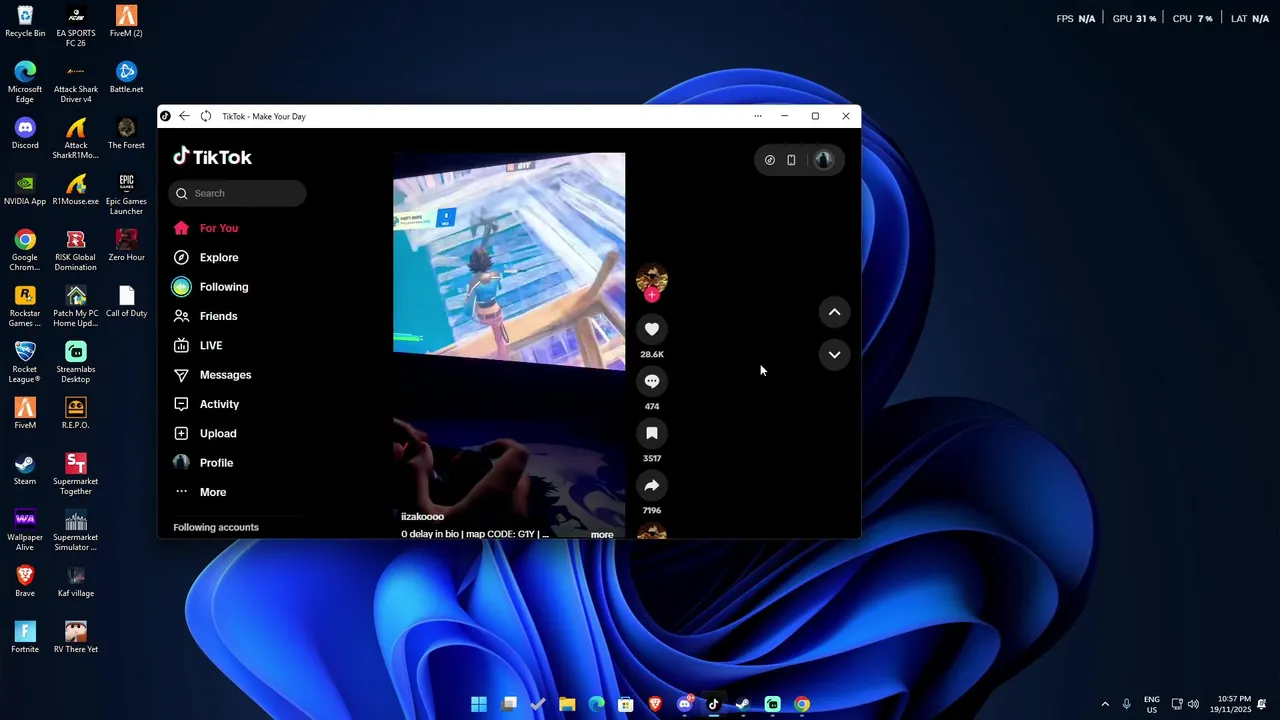Viewport: 1280px width, 720px height.
Task: Select Streamlabs Desktop shortcut
Action: coord(76,362)
